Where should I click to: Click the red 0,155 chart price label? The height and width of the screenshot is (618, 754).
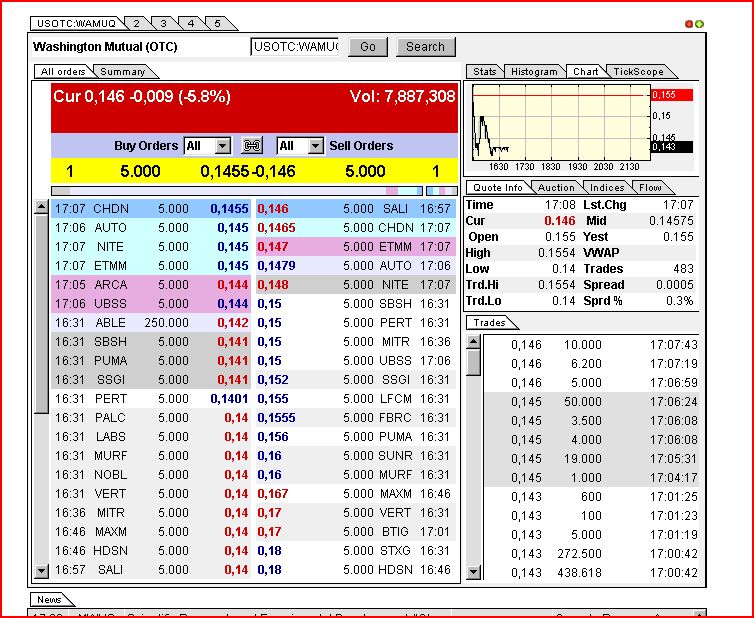(672, 95)
